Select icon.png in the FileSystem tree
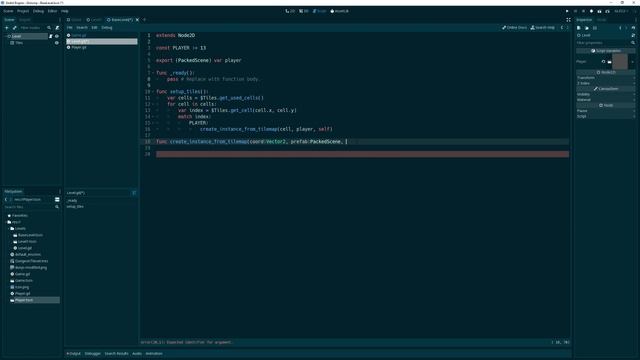This screenshot has height=360, width=640. click(x=22, y=287)
